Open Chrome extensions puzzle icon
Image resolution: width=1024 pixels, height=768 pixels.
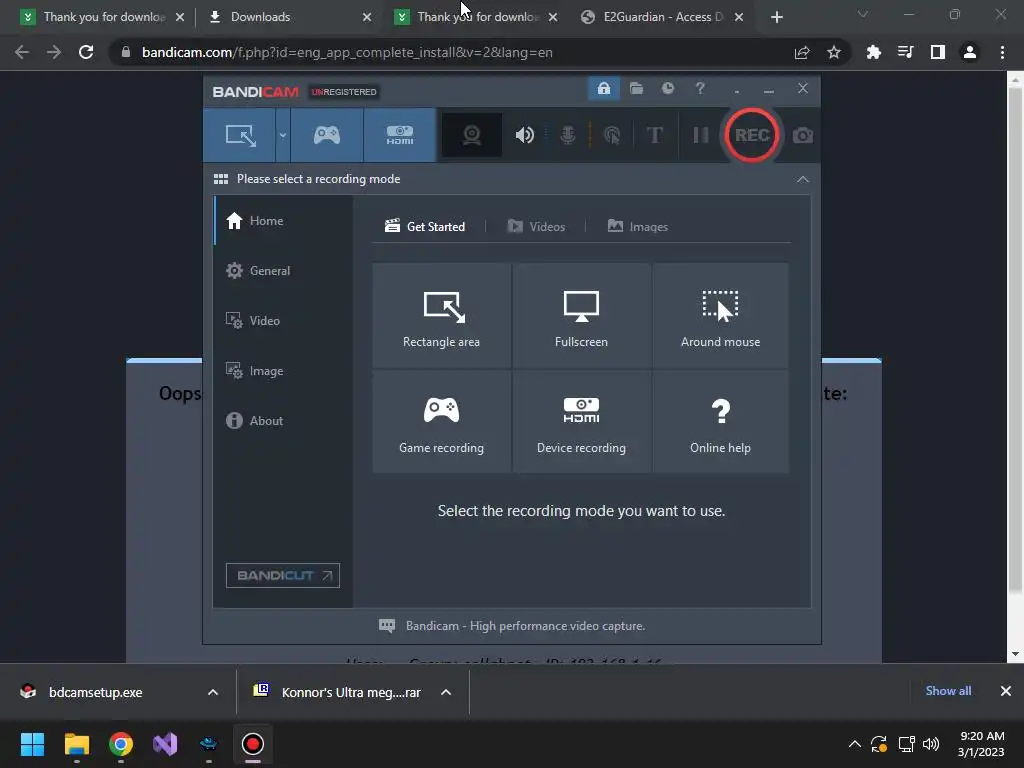tap(873, 52)
